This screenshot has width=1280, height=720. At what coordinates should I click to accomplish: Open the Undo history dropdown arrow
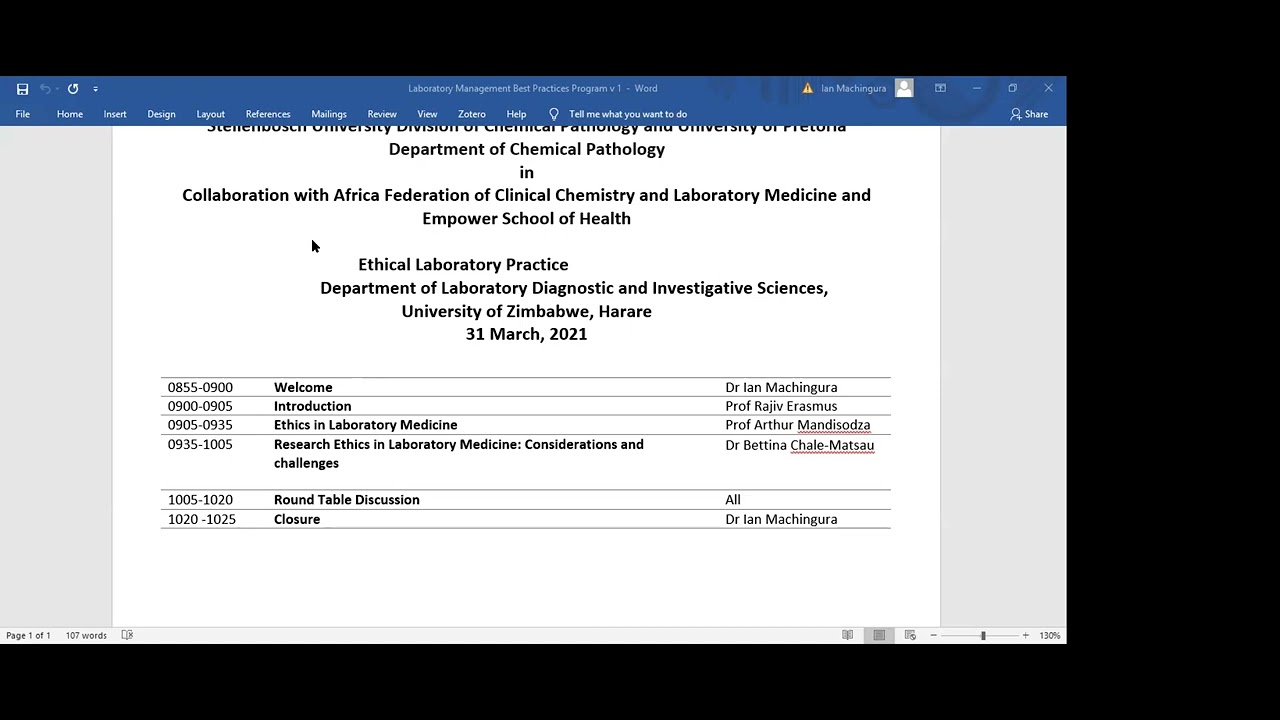point(57,89)
